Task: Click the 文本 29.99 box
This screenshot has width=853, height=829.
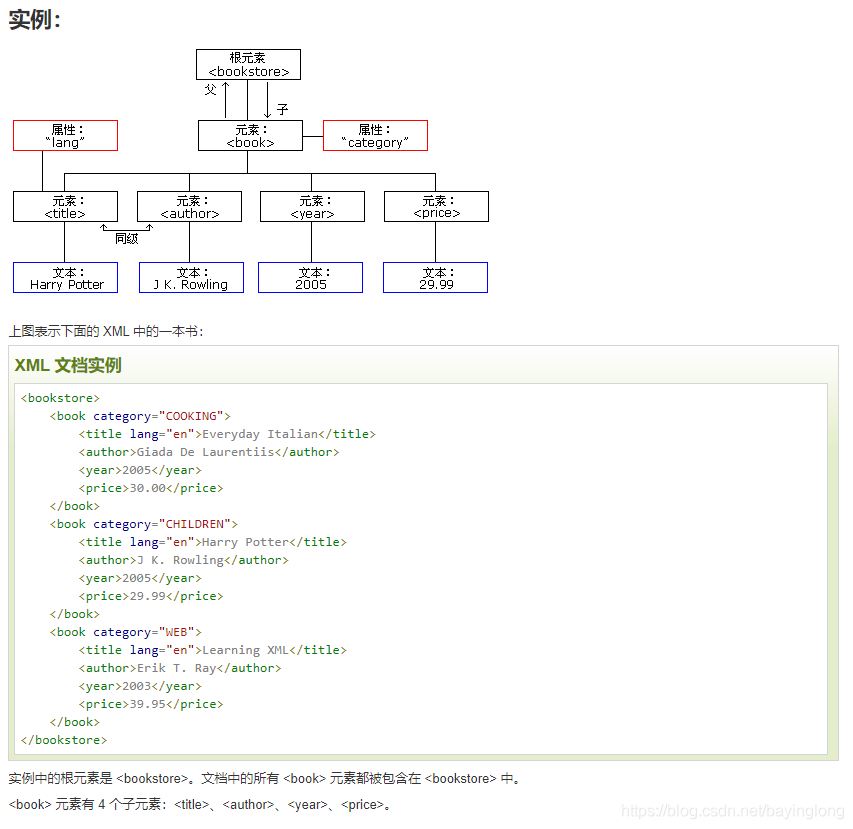Action: tap(434, 277)
